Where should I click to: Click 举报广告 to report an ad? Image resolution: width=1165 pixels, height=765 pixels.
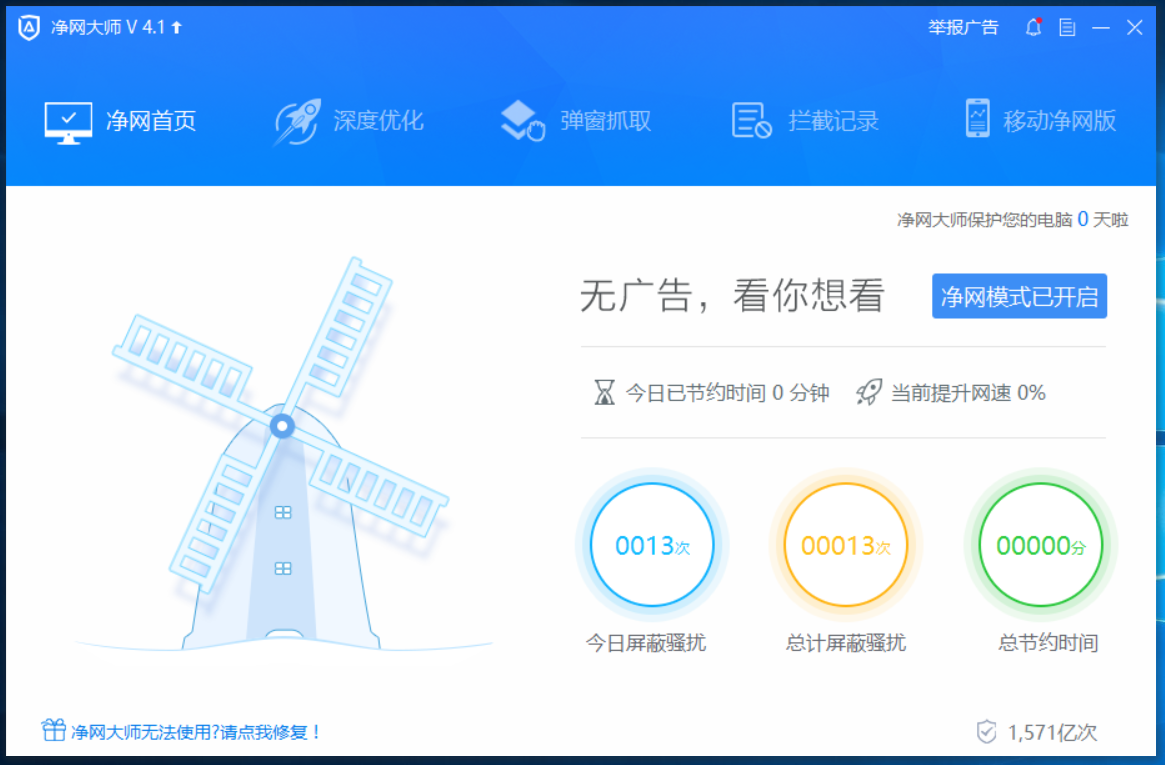tap(963, 27)
